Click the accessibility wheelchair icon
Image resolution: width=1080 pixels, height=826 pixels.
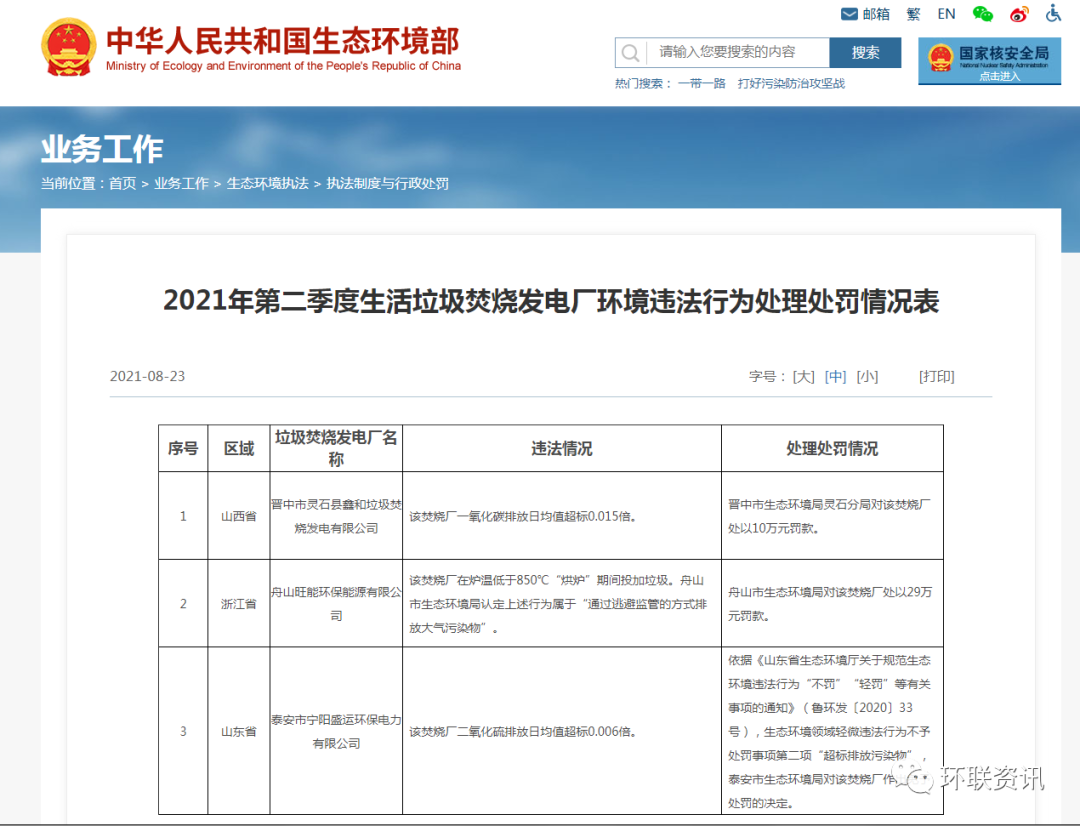(x=1053, y=13)
